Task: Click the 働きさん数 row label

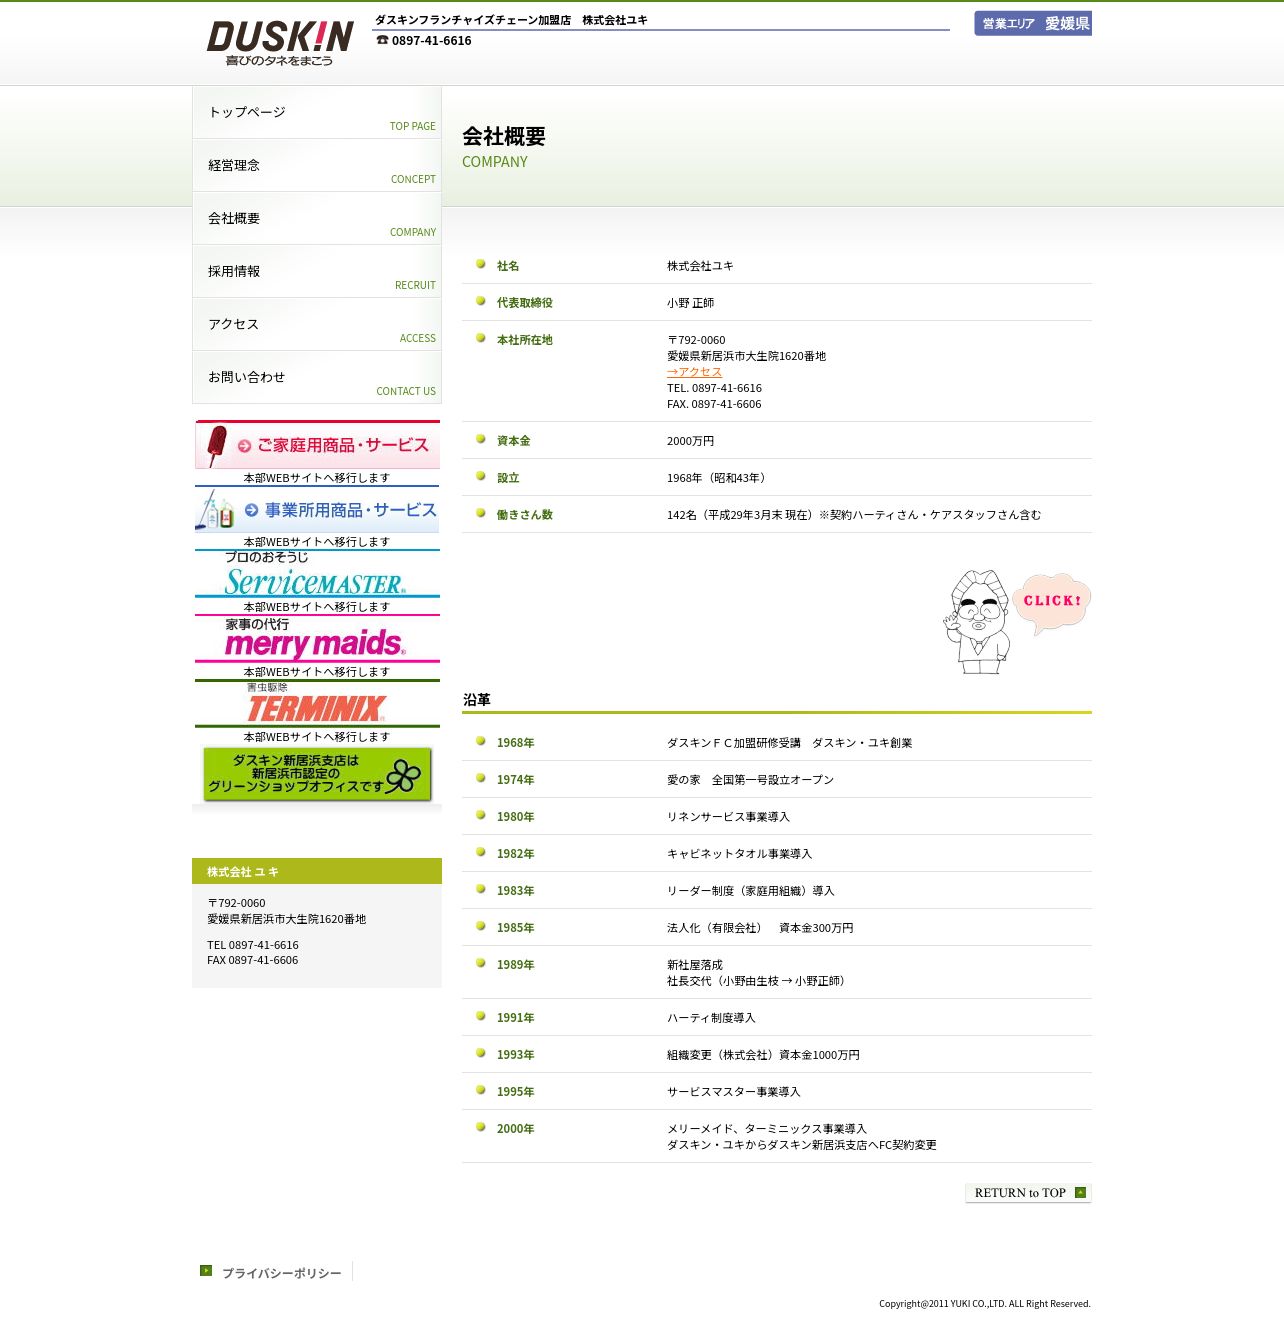Action: (x=525, y=515)
